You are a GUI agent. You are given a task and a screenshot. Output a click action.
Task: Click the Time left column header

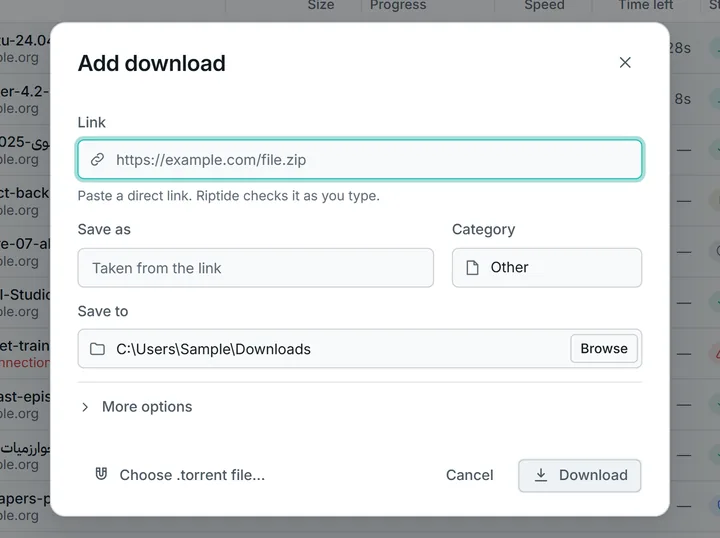click(x=646, y=5)
